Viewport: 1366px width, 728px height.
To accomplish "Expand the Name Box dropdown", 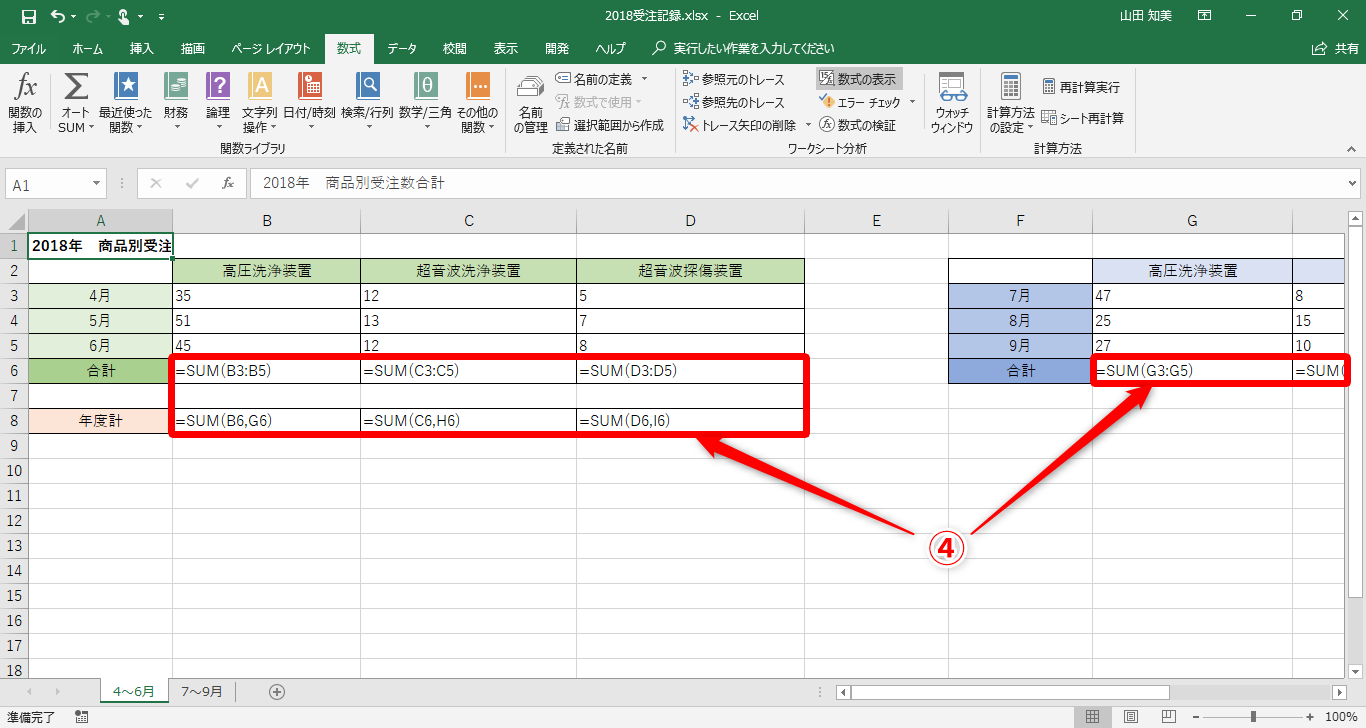I will (x=97, y=184).
